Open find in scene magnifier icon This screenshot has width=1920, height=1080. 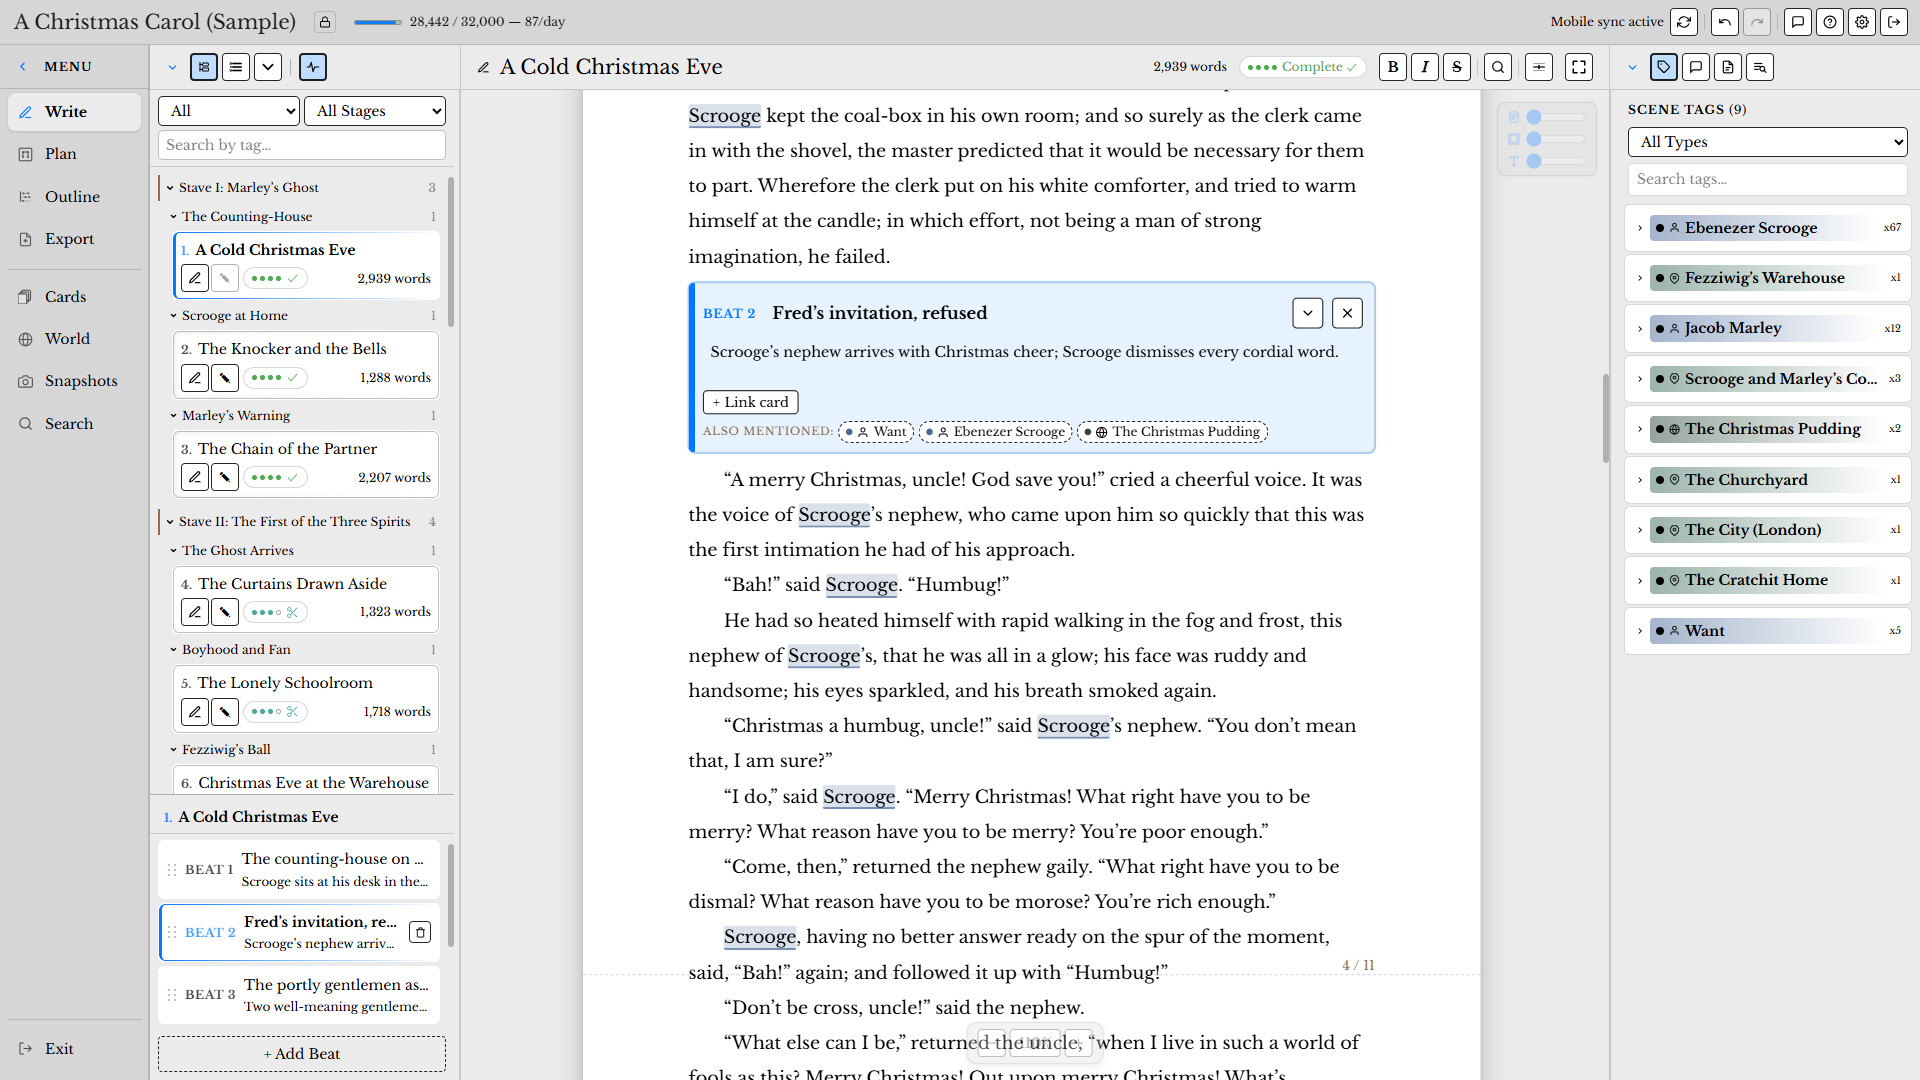(1498, 67)
